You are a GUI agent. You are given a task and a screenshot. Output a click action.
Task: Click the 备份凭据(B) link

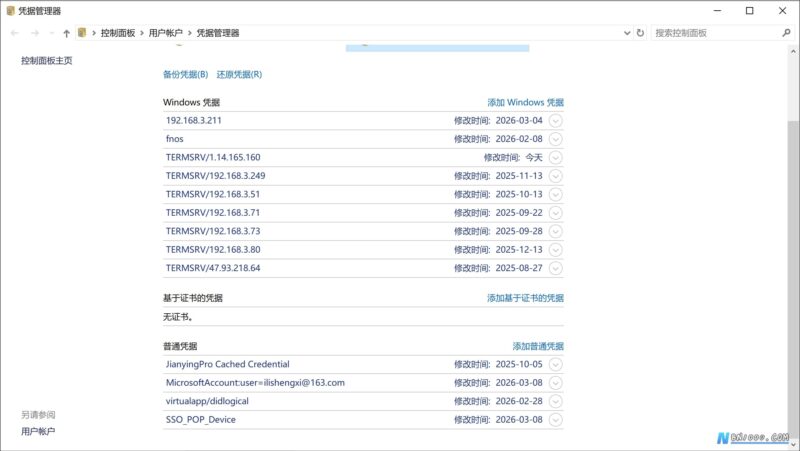(x=186, y=74)
